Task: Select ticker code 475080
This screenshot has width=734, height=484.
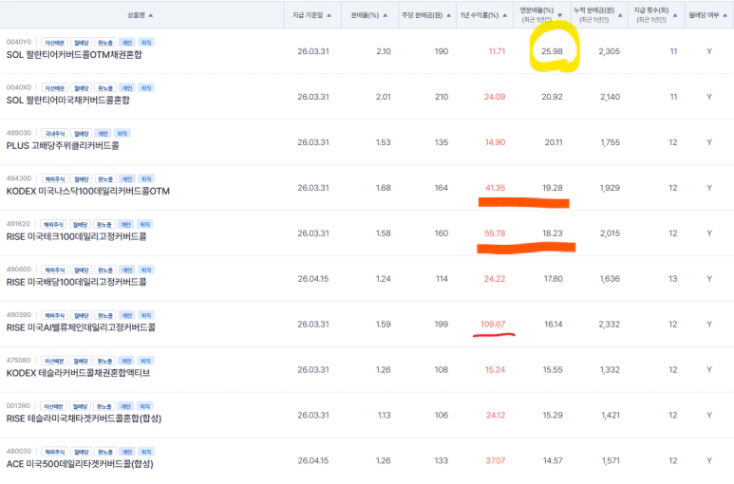Action: 19,360
